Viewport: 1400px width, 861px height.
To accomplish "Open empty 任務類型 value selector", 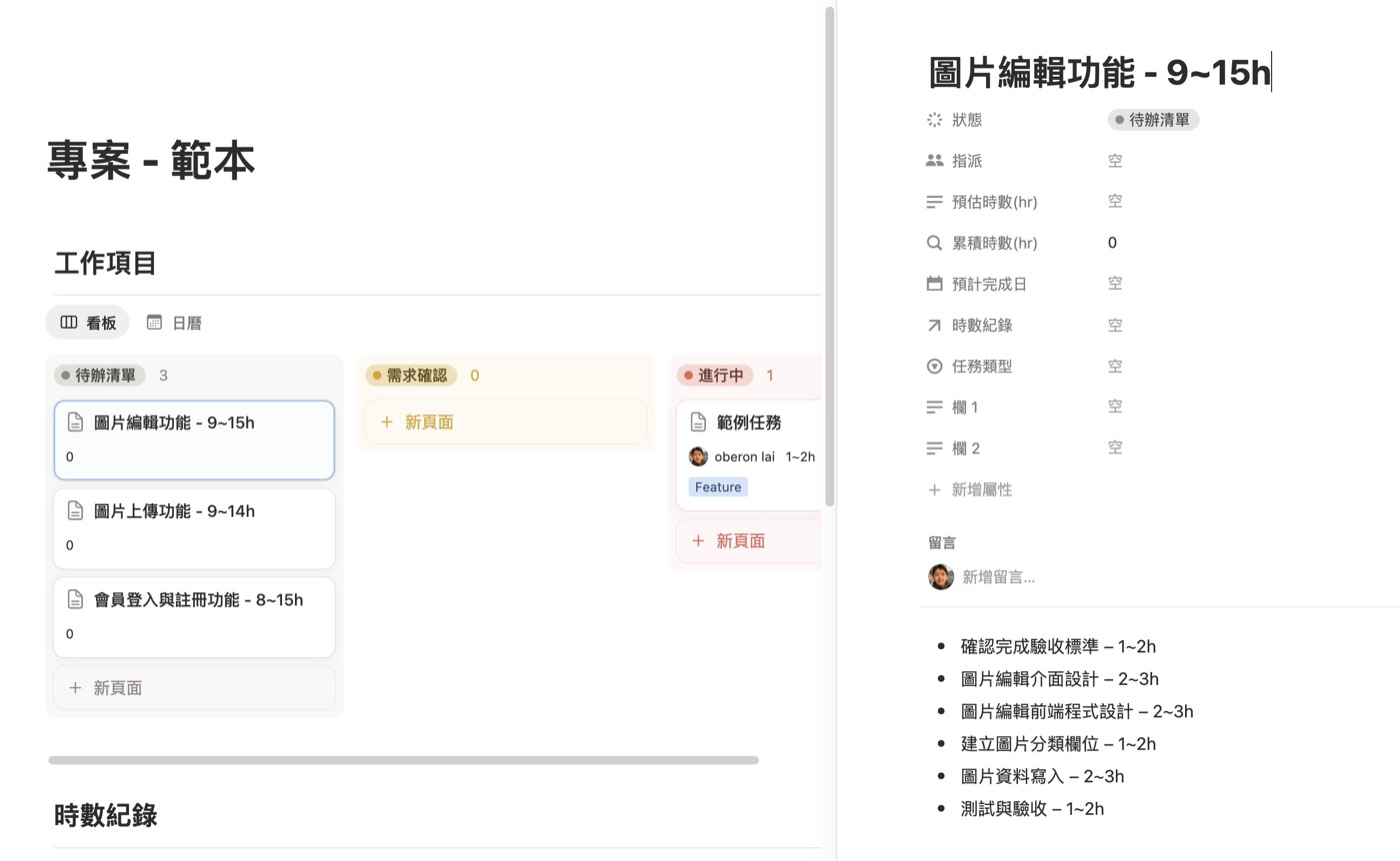I will coord(1115,366).
